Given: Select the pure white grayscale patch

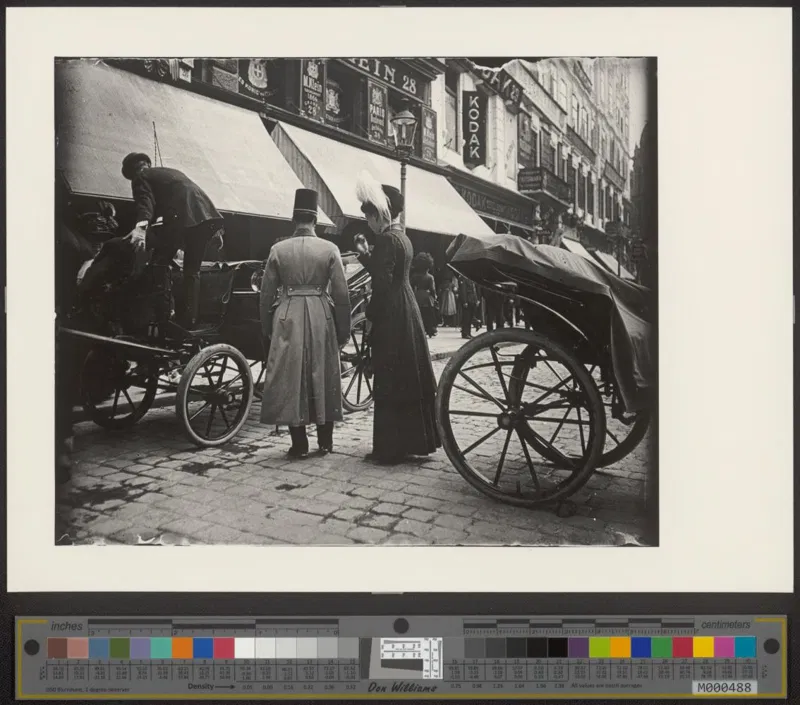Looking at the screenshot, I should 244,648.
